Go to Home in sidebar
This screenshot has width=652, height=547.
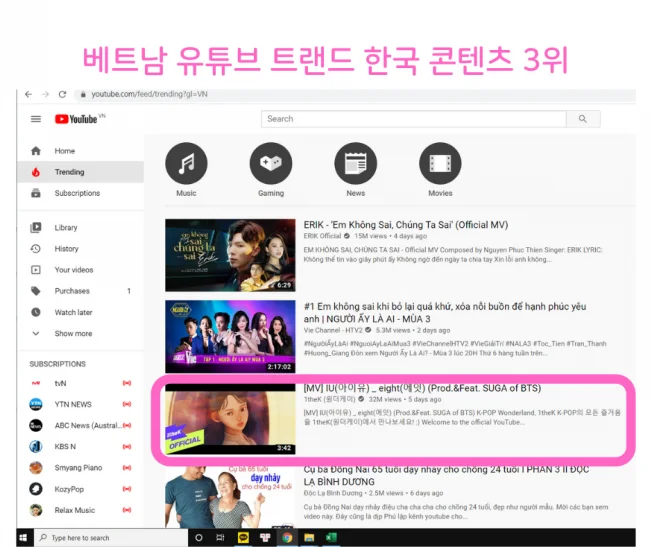tap(81, 151)
